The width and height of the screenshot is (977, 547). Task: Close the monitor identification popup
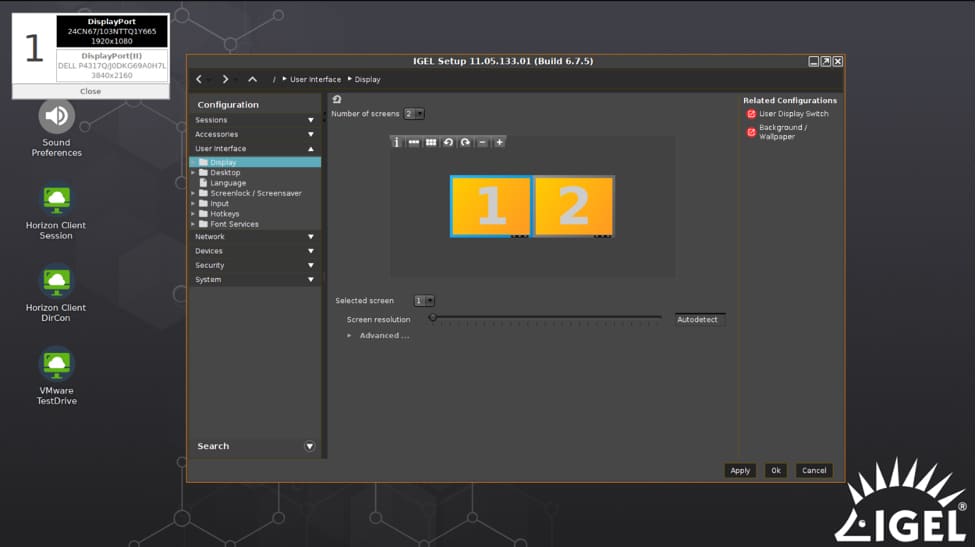click(90, 92)
